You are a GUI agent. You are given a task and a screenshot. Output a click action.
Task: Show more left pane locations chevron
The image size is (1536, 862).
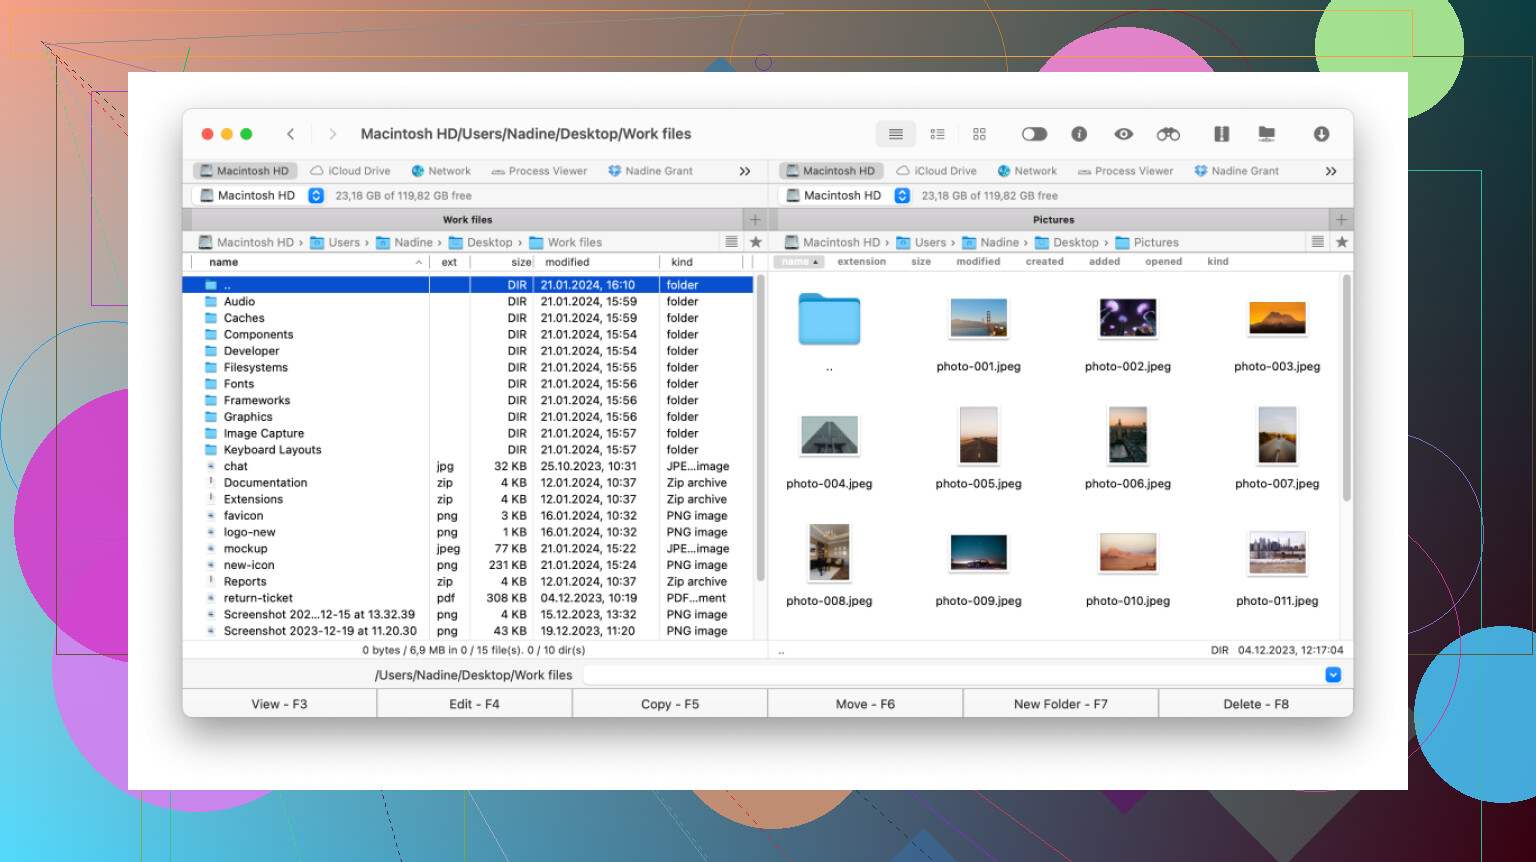point(745,171)
